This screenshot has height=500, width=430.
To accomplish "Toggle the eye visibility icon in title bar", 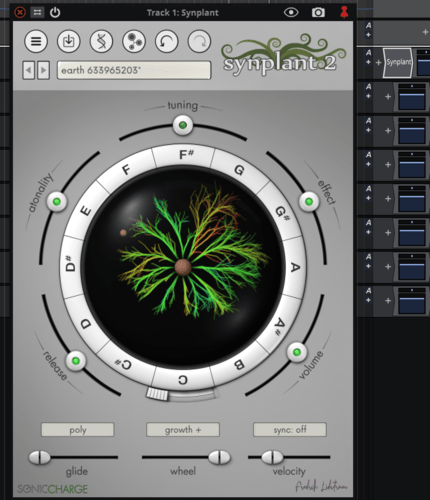I will click(x=291, y=13).
